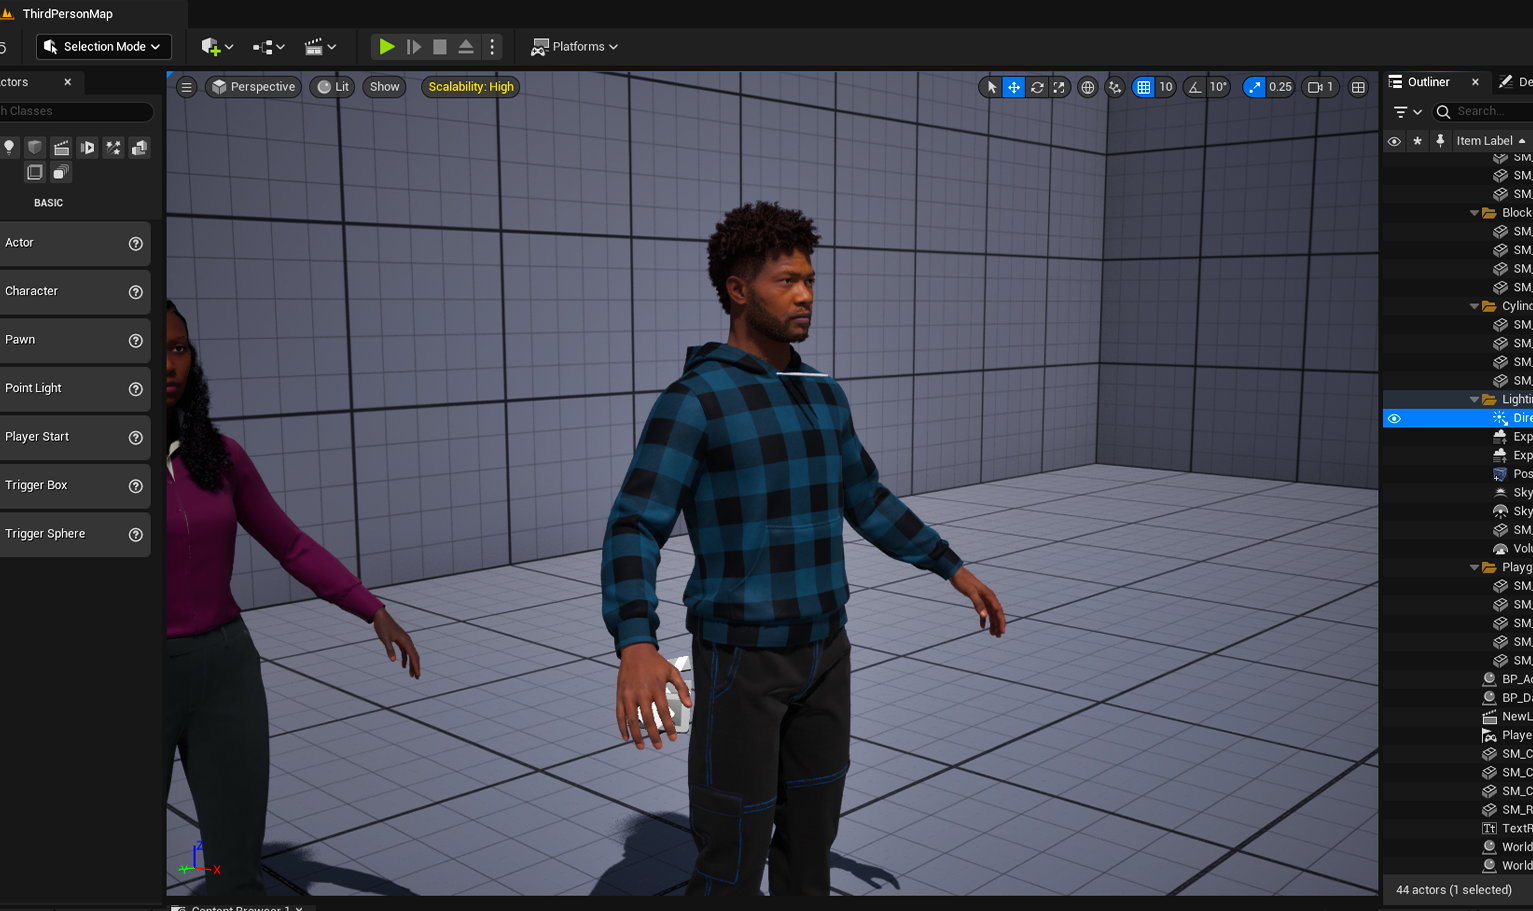Toggle viewport layout maximize icon
The width and height of the screenshot is (1533, 911).
tap(1358, 87)
